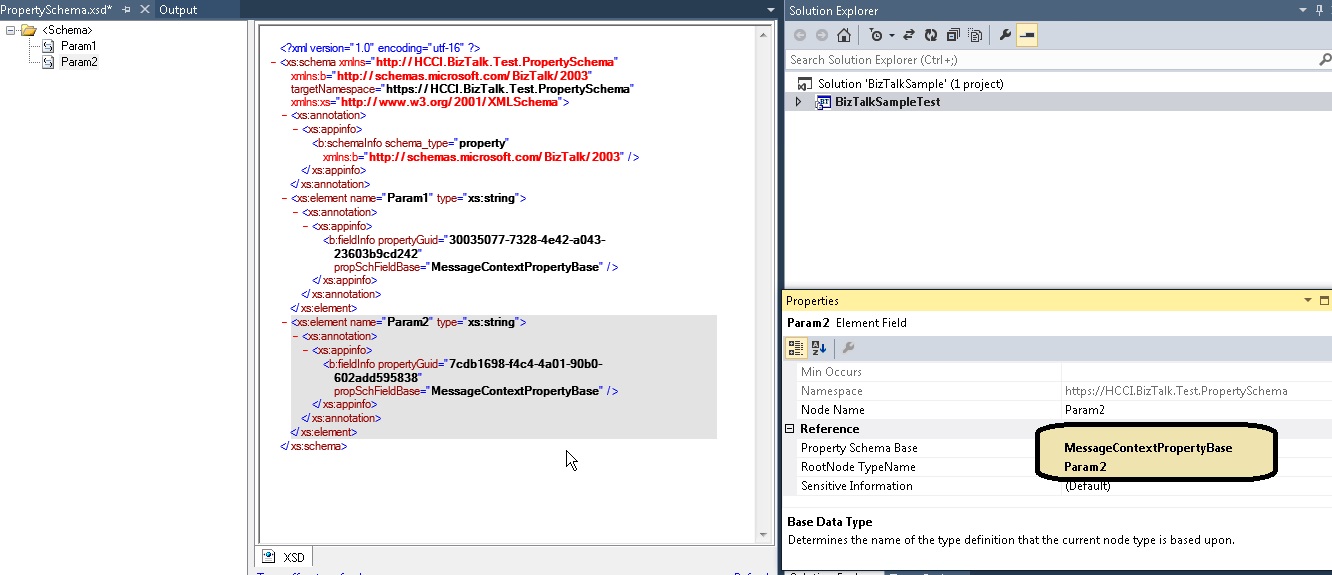Image resolution: width=1332 pixels, height=575 pixels.
Task: Click the Show All Files icon
Action: tap(975, 35)
